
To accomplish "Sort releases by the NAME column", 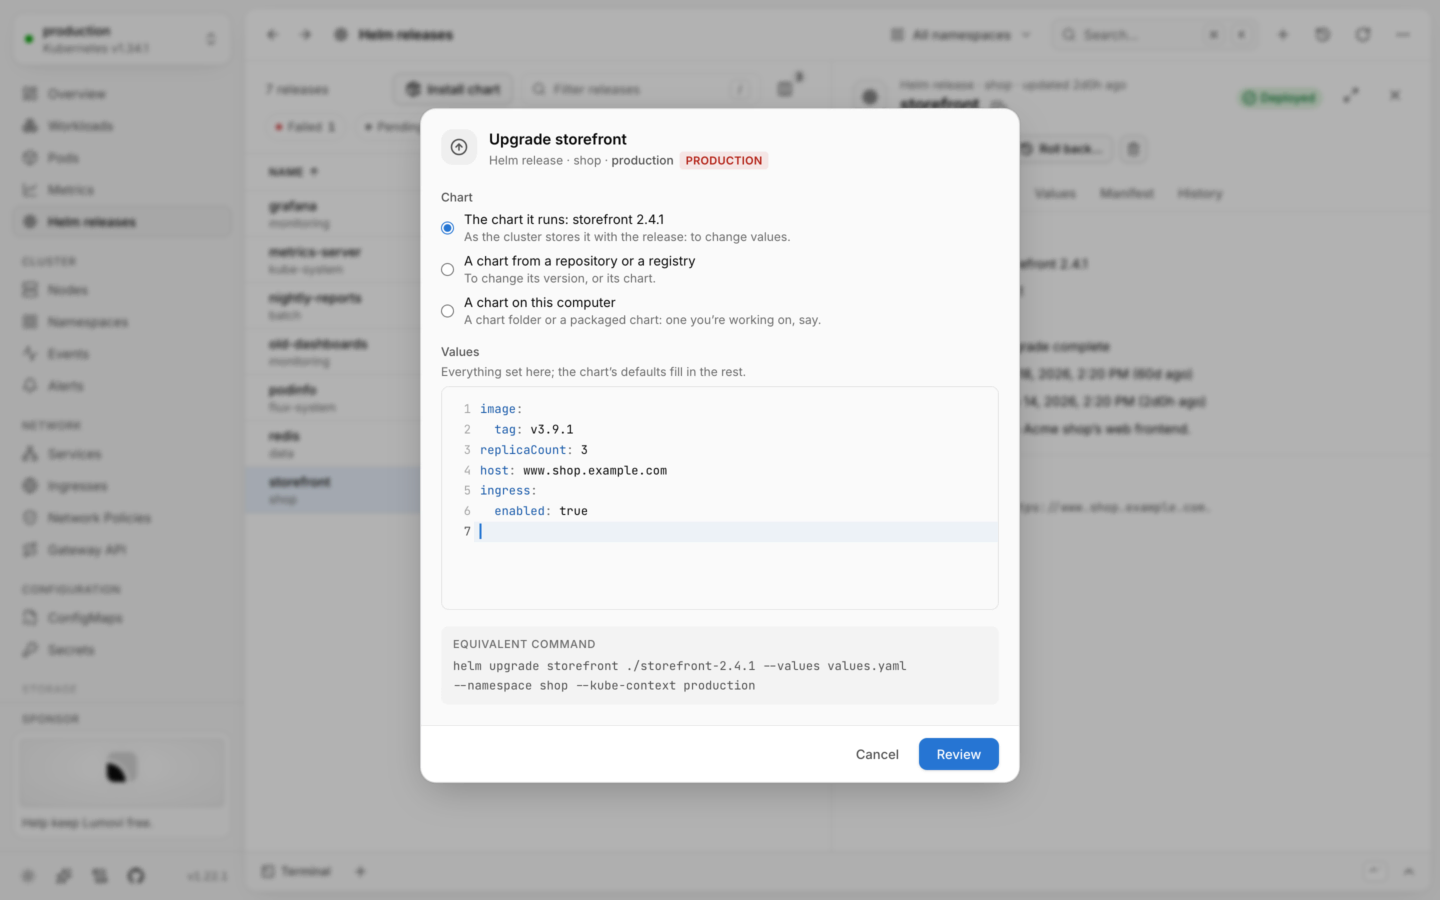I will (292, 172).
